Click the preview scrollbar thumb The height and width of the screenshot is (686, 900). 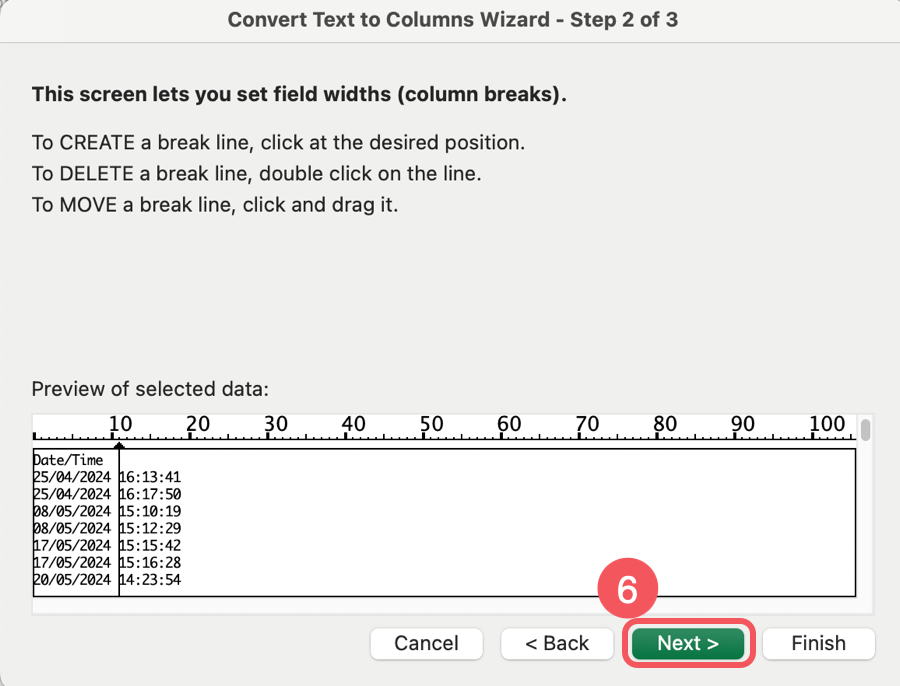(865, 430)
